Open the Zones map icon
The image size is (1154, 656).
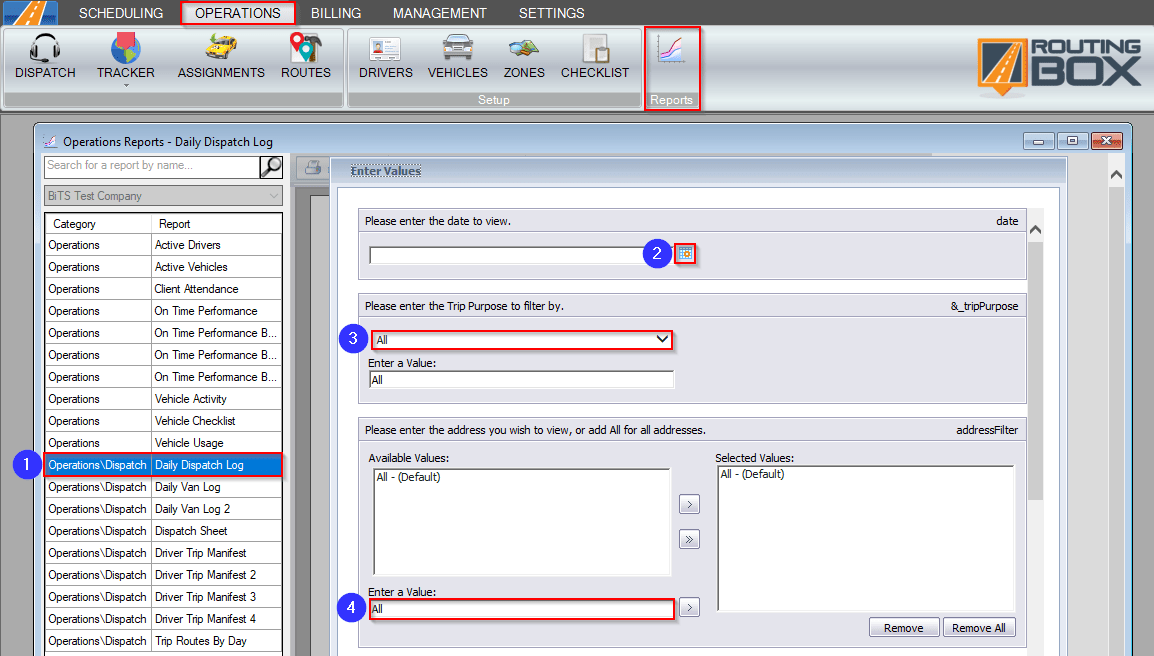[524, 49]
